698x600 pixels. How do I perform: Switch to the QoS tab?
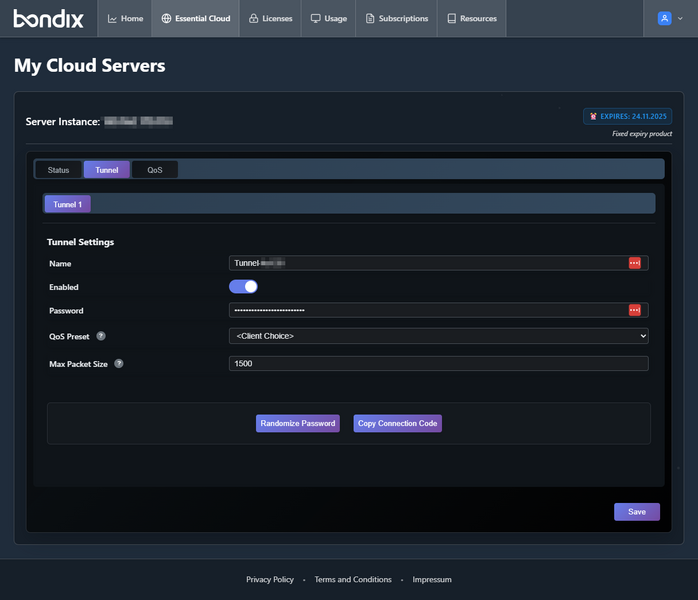point(155,170)
